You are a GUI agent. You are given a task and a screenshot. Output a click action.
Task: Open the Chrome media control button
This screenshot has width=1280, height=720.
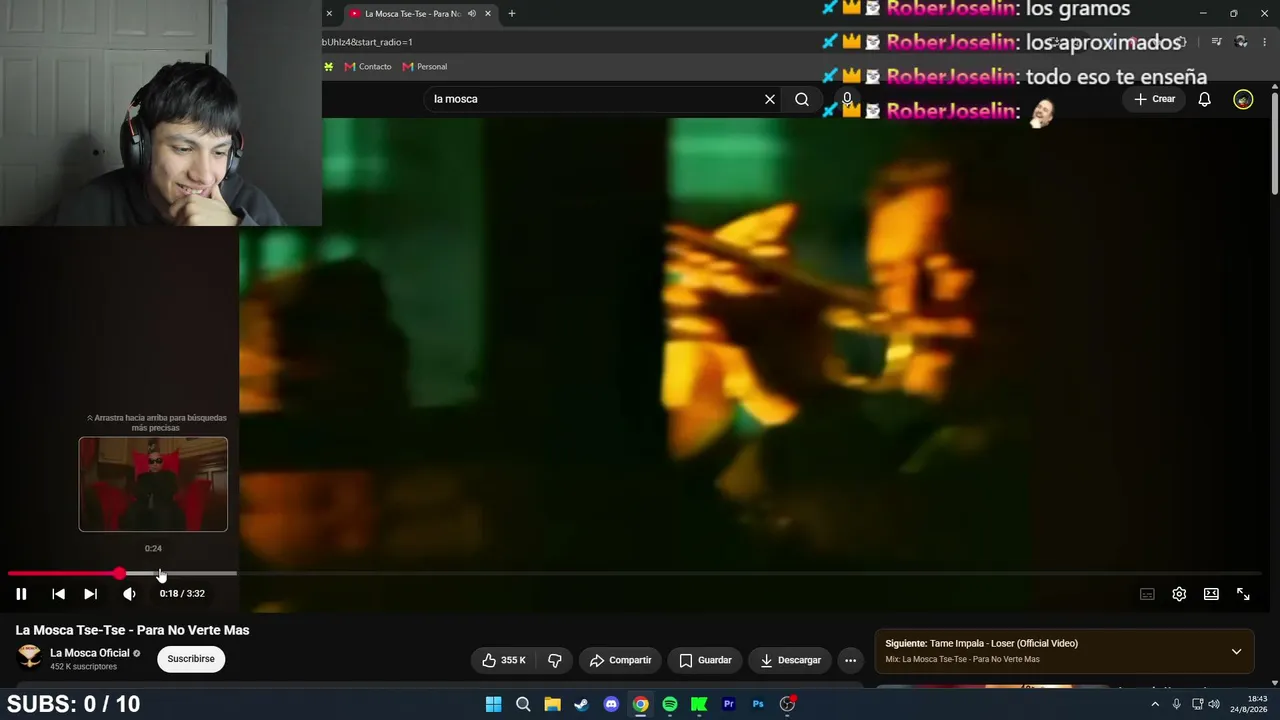(1216, 42)
